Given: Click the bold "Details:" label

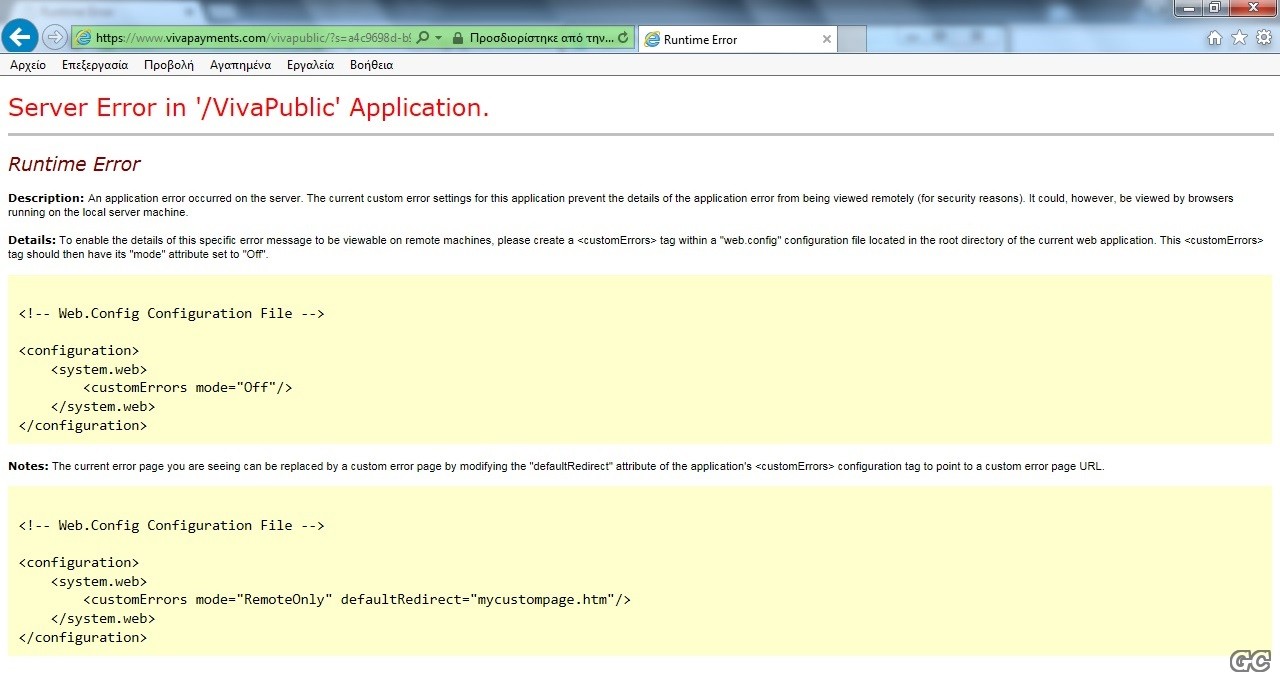Looking at the screenshot, I should tap(32, 240).
